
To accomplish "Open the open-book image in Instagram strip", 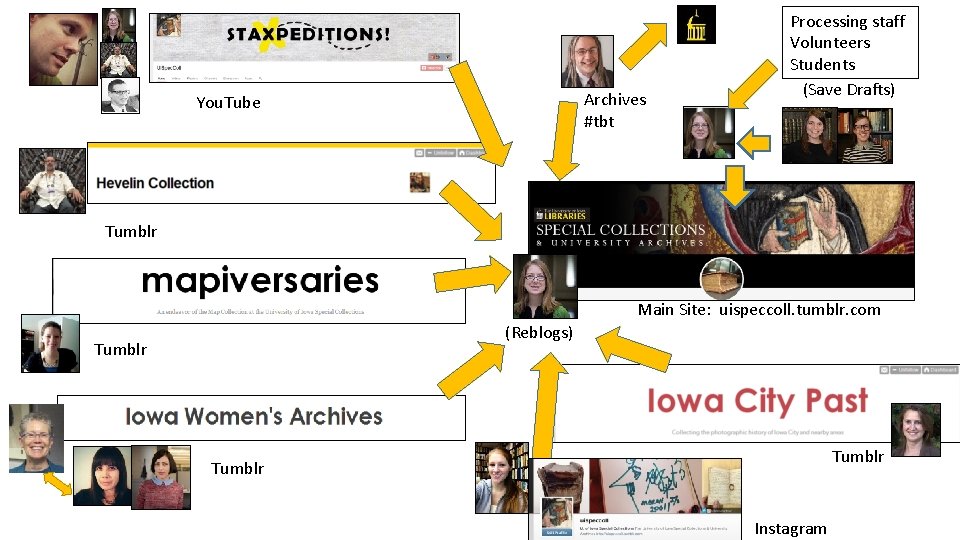I will tap(721, 484).
